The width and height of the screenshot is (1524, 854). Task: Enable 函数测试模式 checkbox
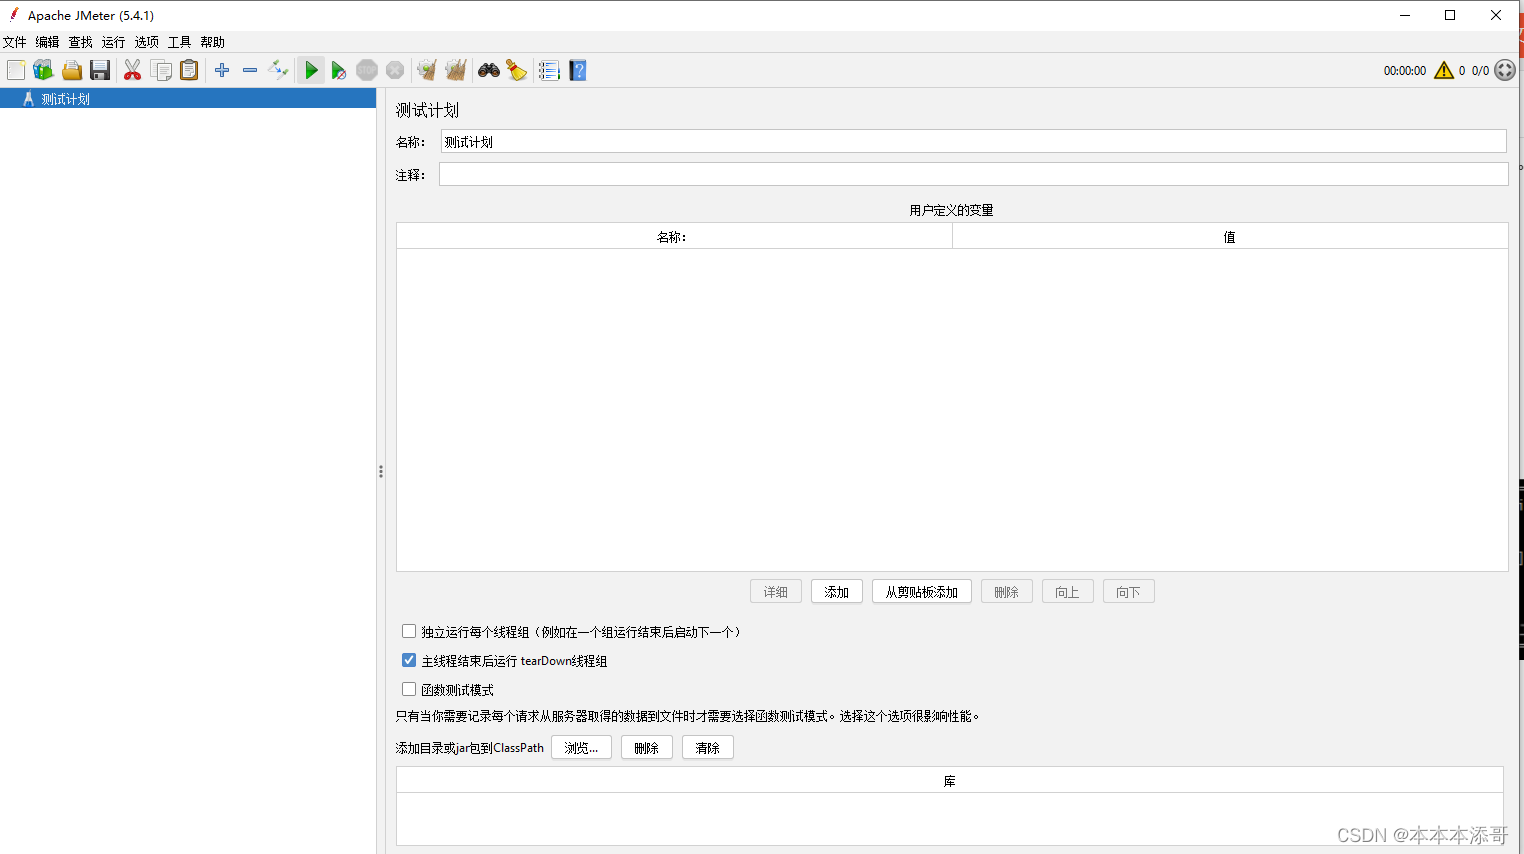pos(409,689)
